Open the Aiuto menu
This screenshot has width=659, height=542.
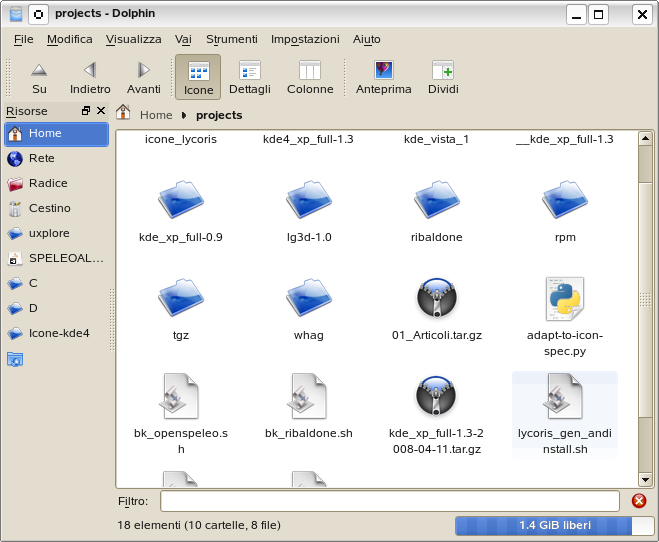click(x=366, y=39)
